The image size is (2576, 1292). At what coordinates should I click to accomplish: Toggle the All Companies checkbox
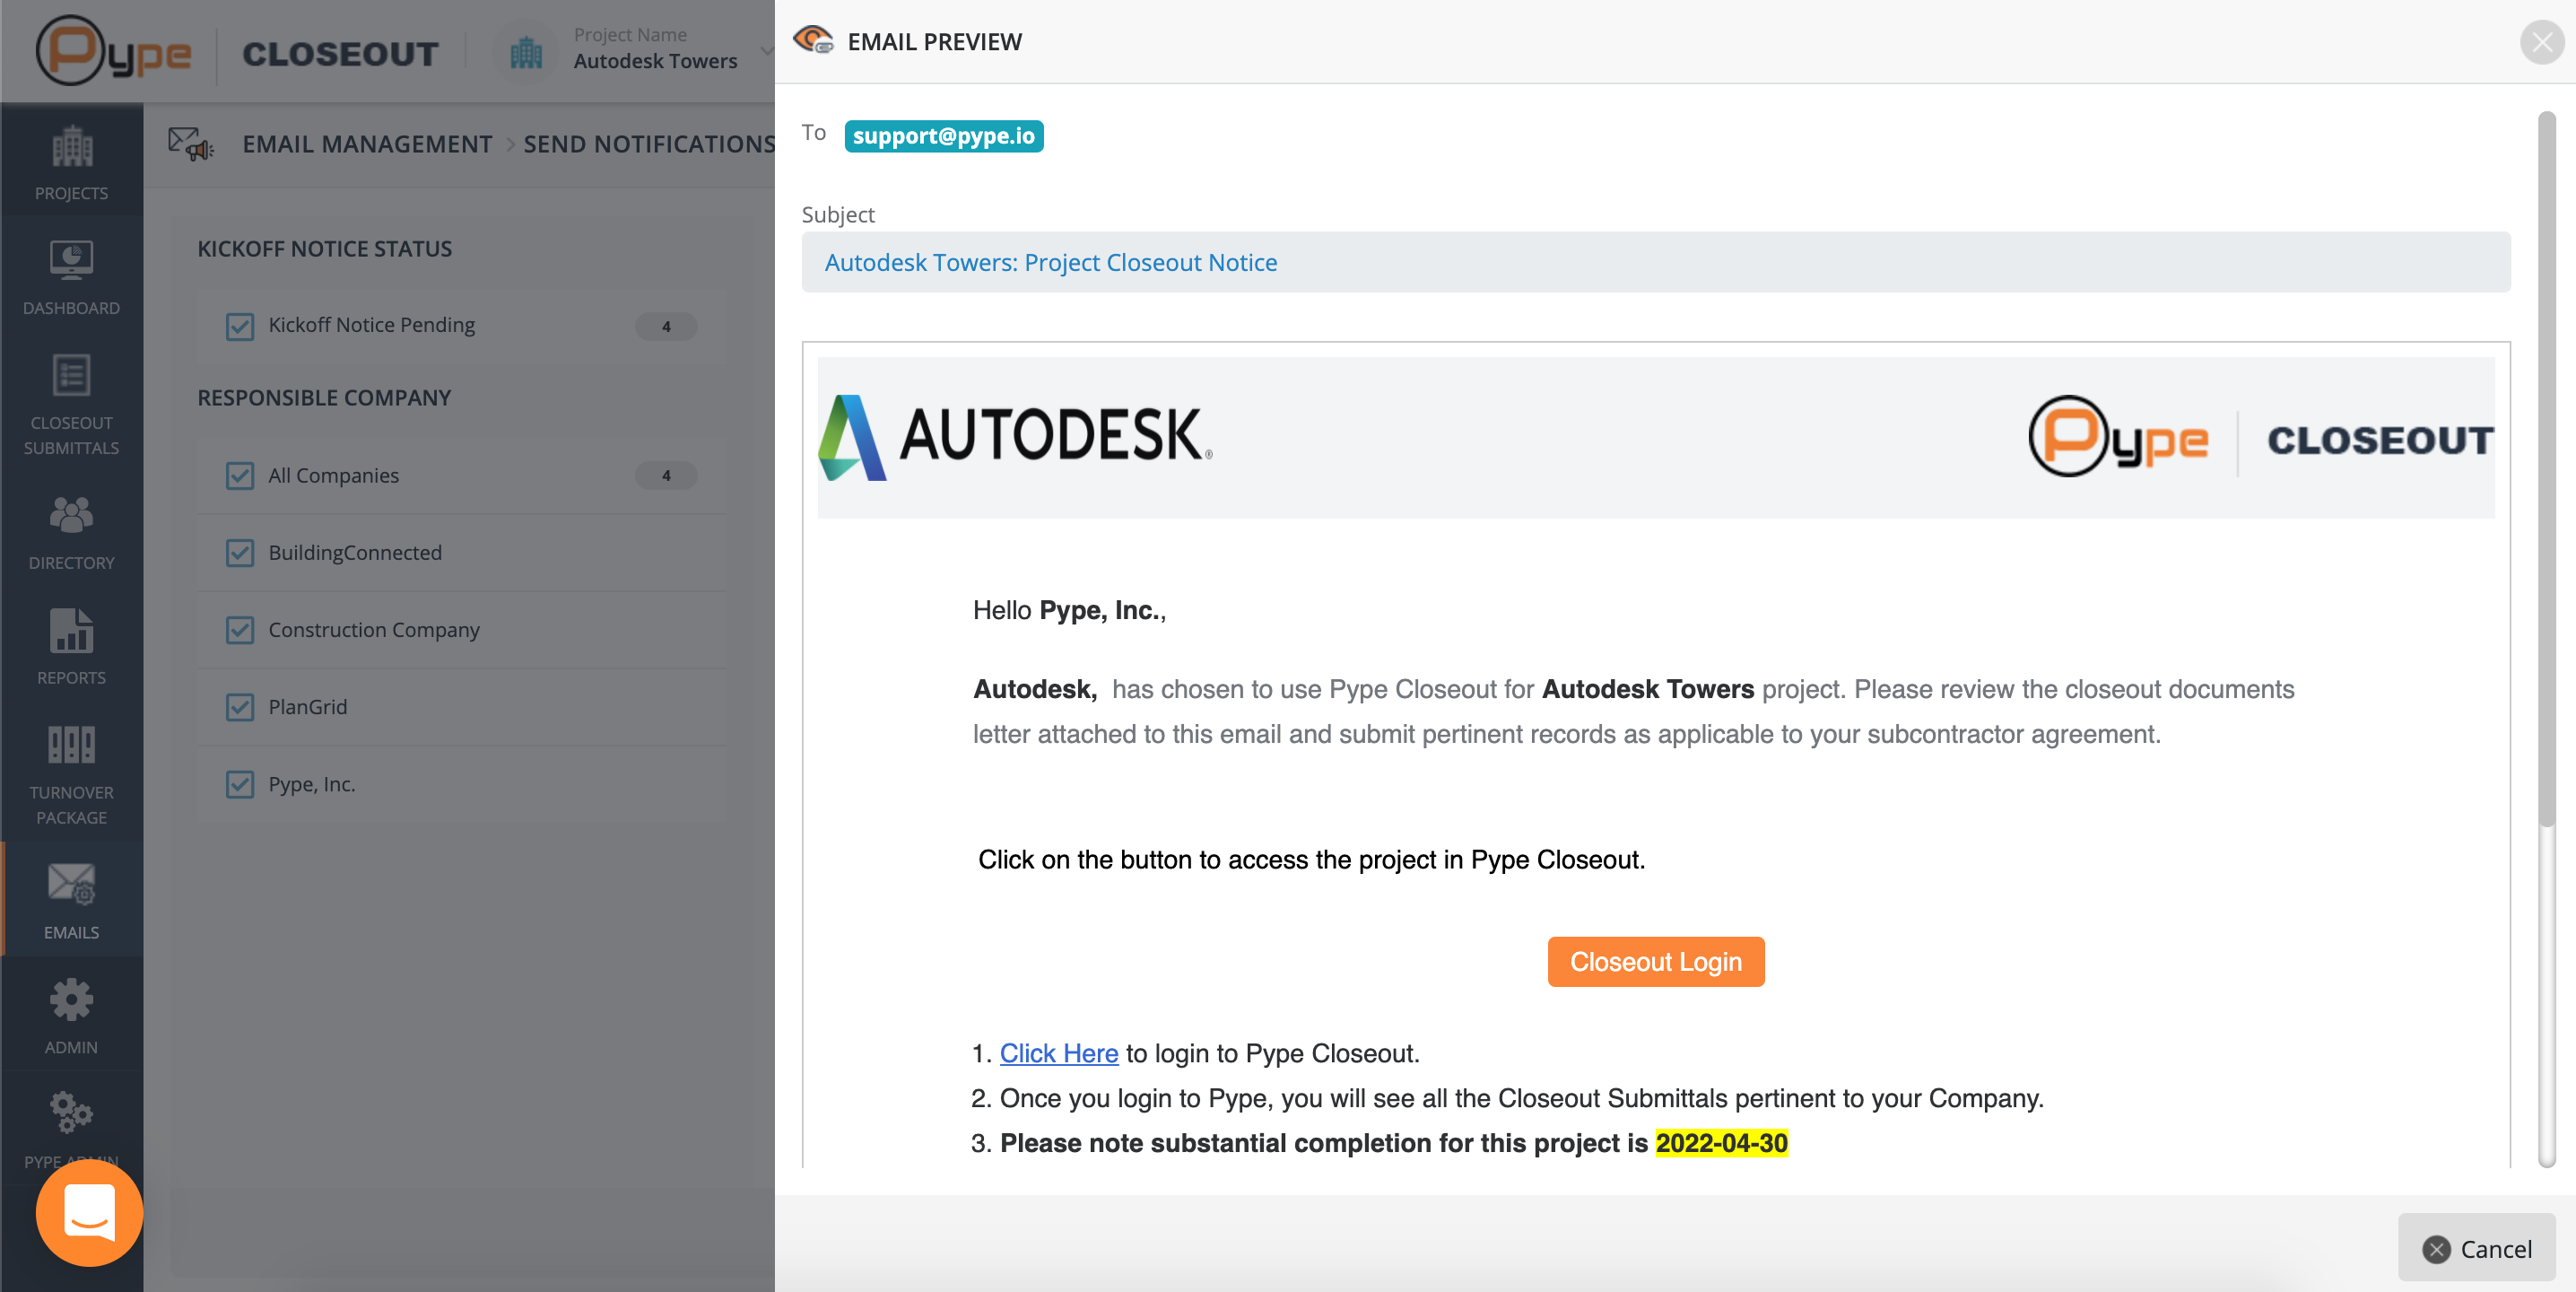240,475
